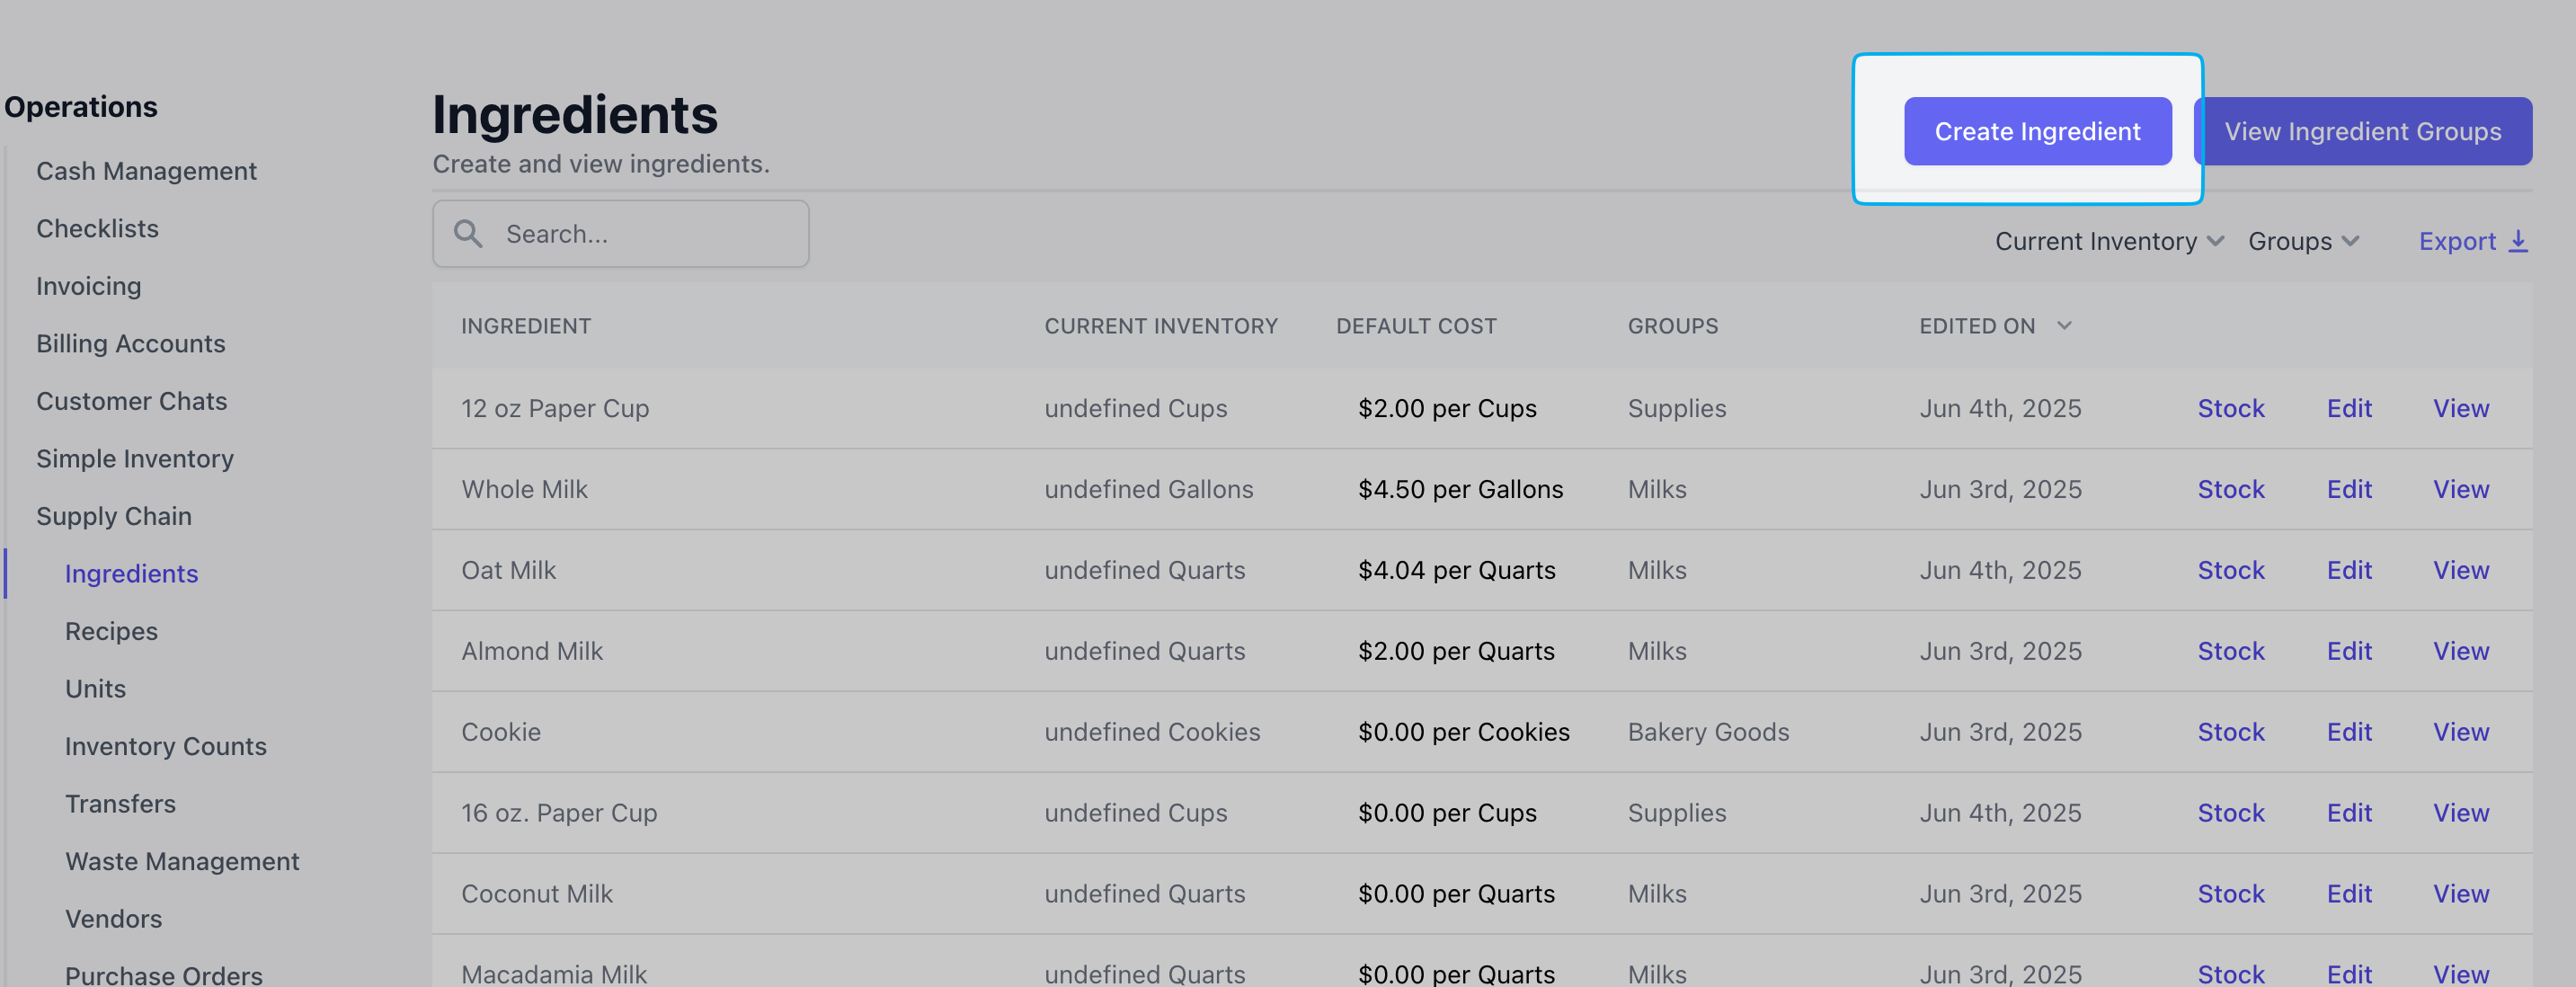Open Vendors submenu item
The height and width of the screenshot is (987, 2576).
pyautogui.click(x=113, y=919)
